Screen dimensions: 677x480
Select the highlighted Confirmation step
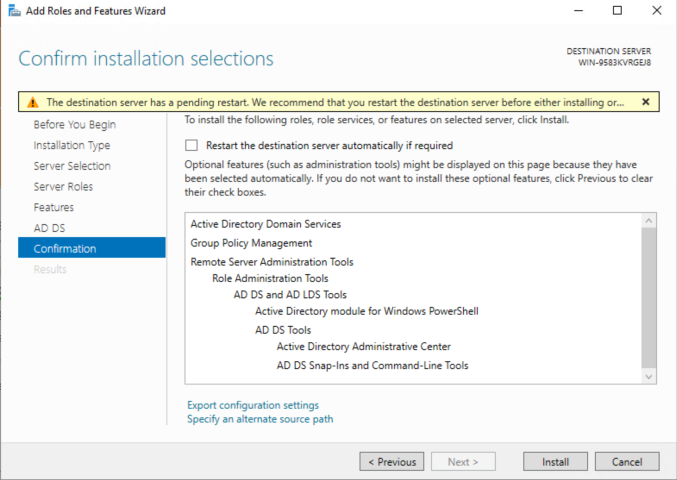[x=92, y=248]
